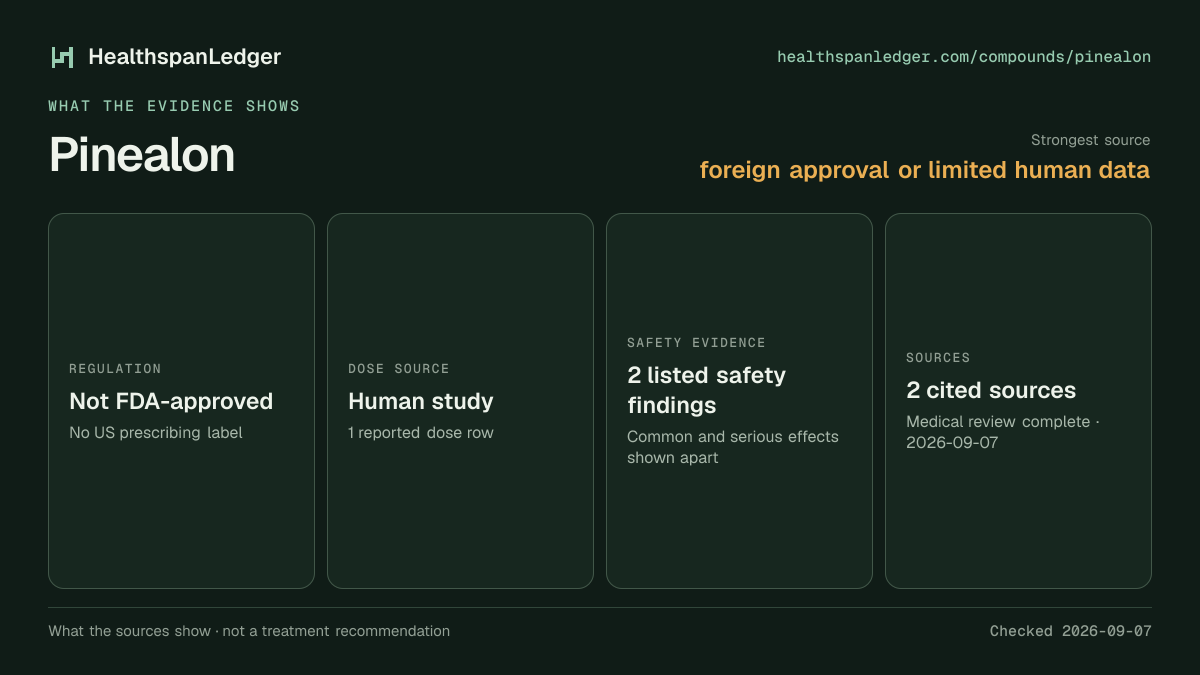Viewport: 1200px width, 675px height.
Task: Click '1 reported dose row' text
Action: click(x=421, y=433)
